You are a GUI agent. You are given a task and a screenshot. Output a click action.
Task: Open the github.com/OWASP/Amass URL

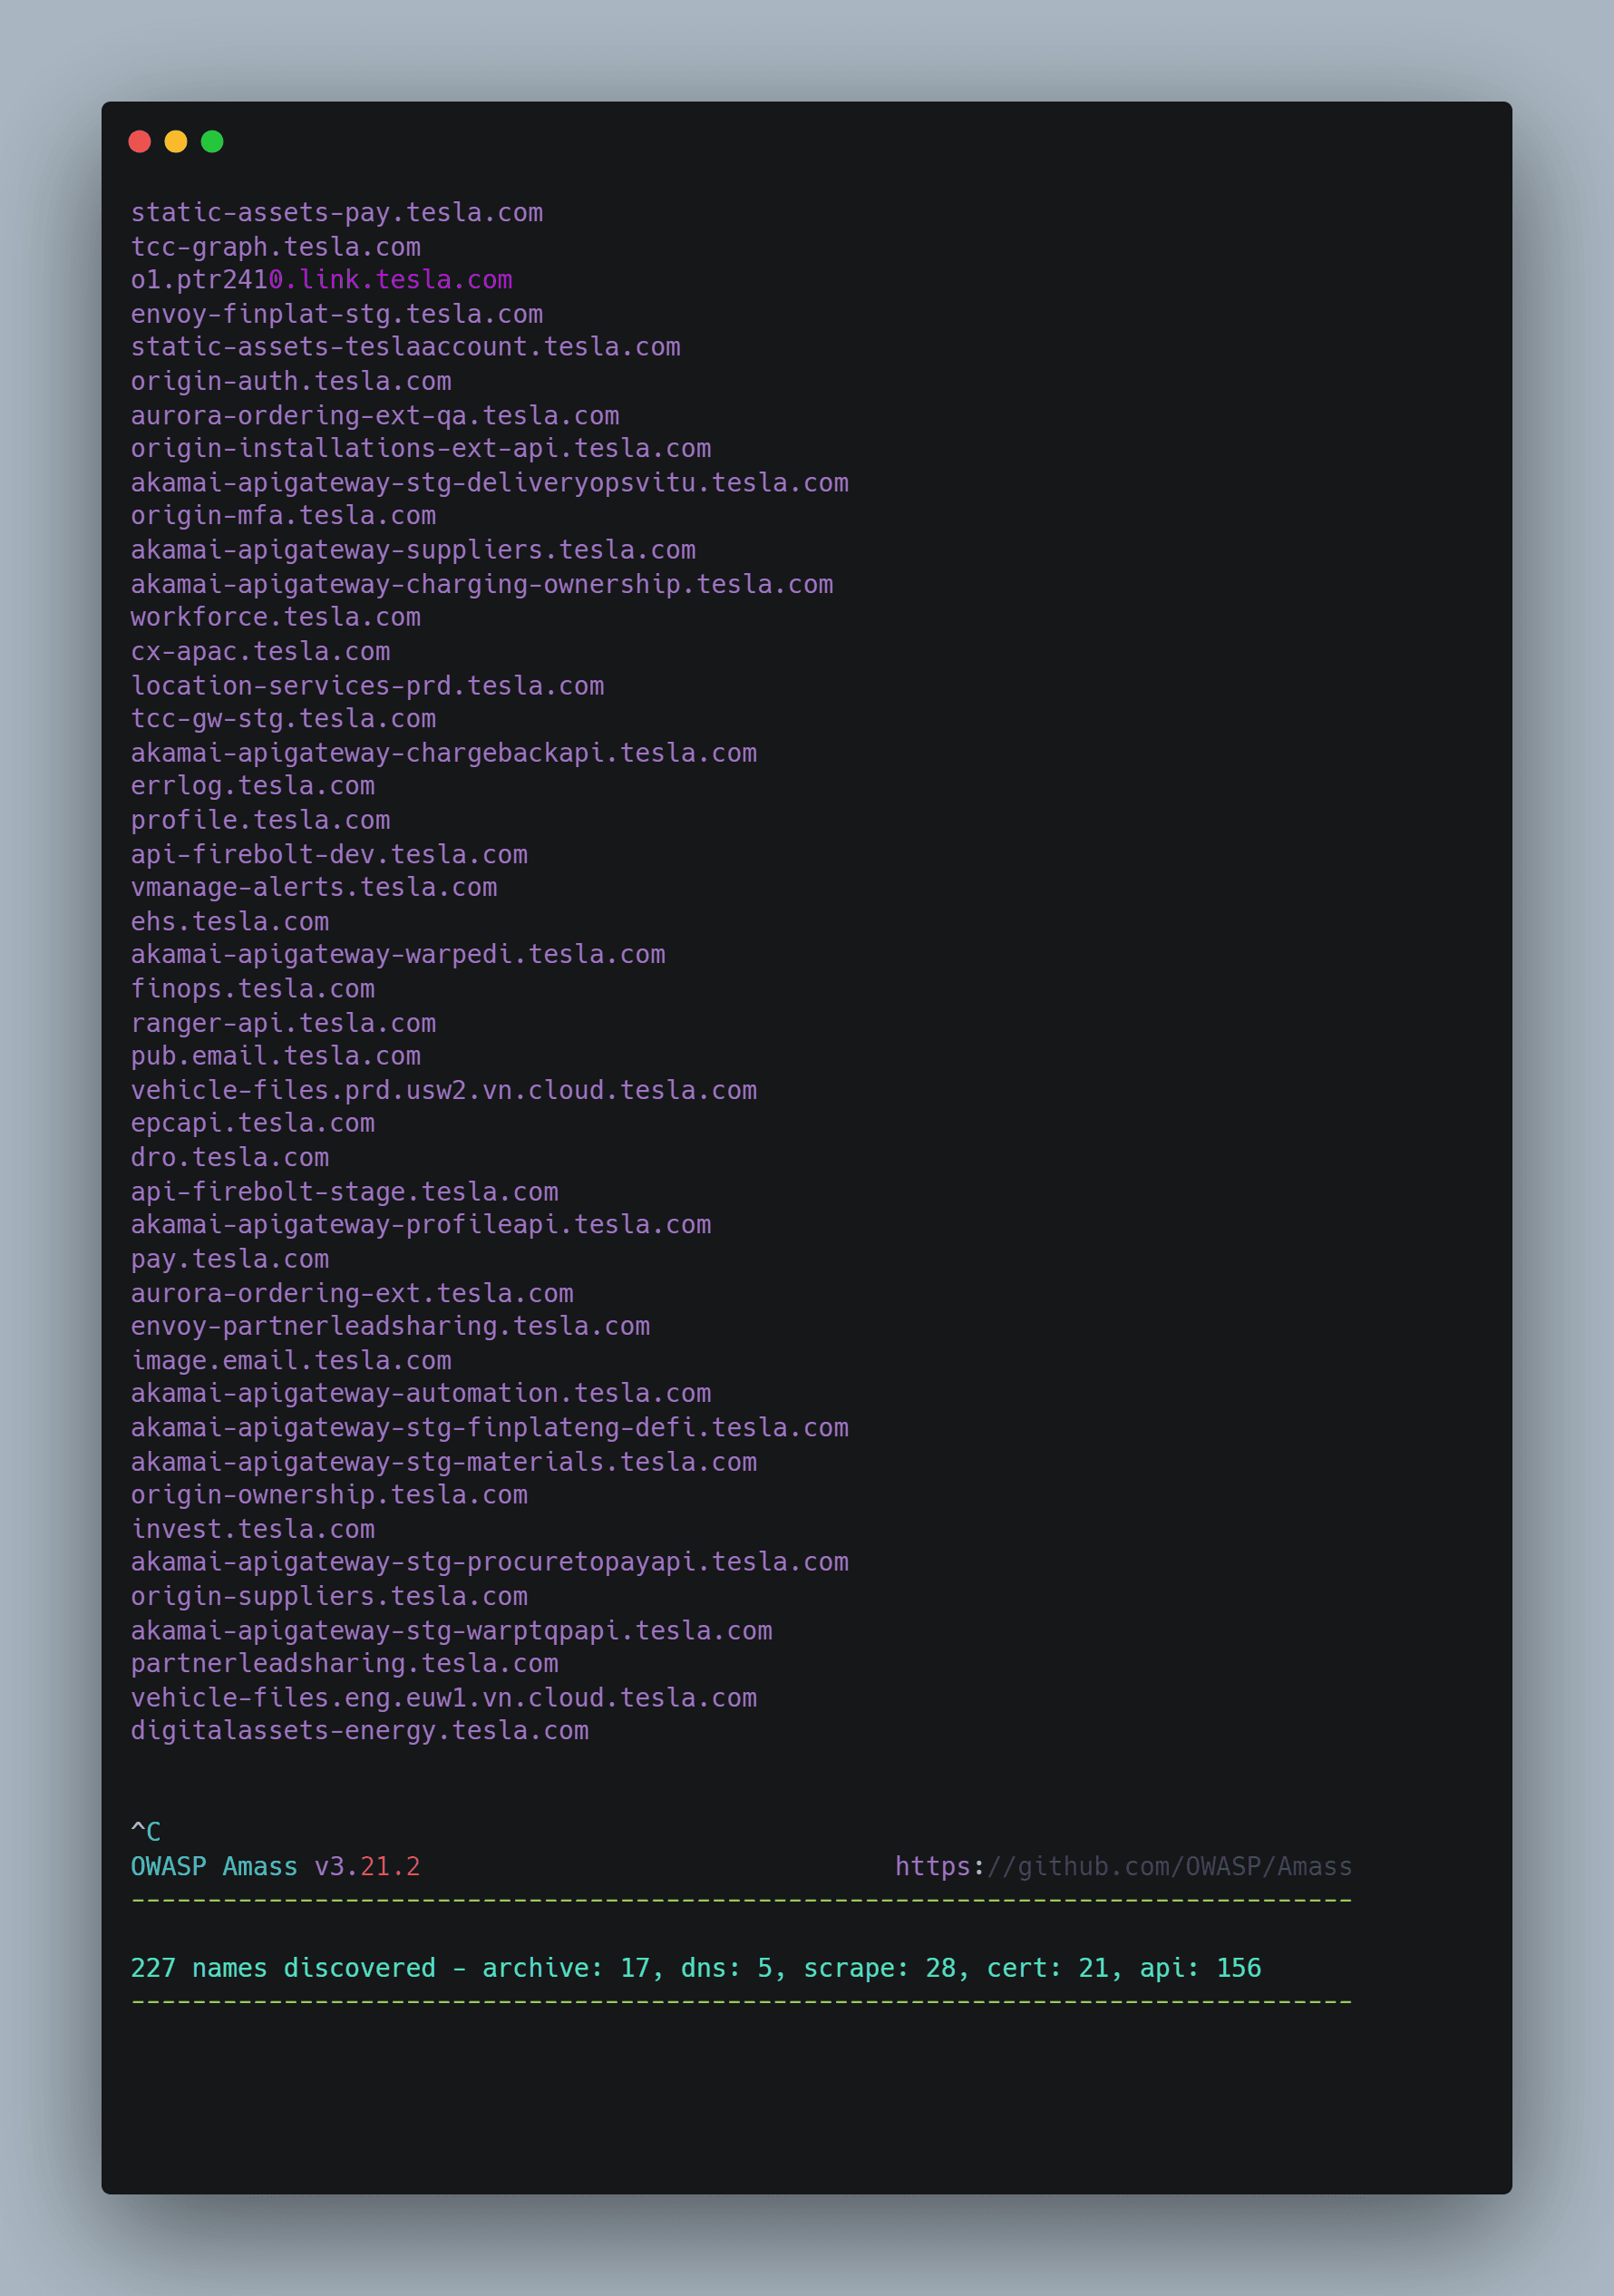pos(1122,1867)
